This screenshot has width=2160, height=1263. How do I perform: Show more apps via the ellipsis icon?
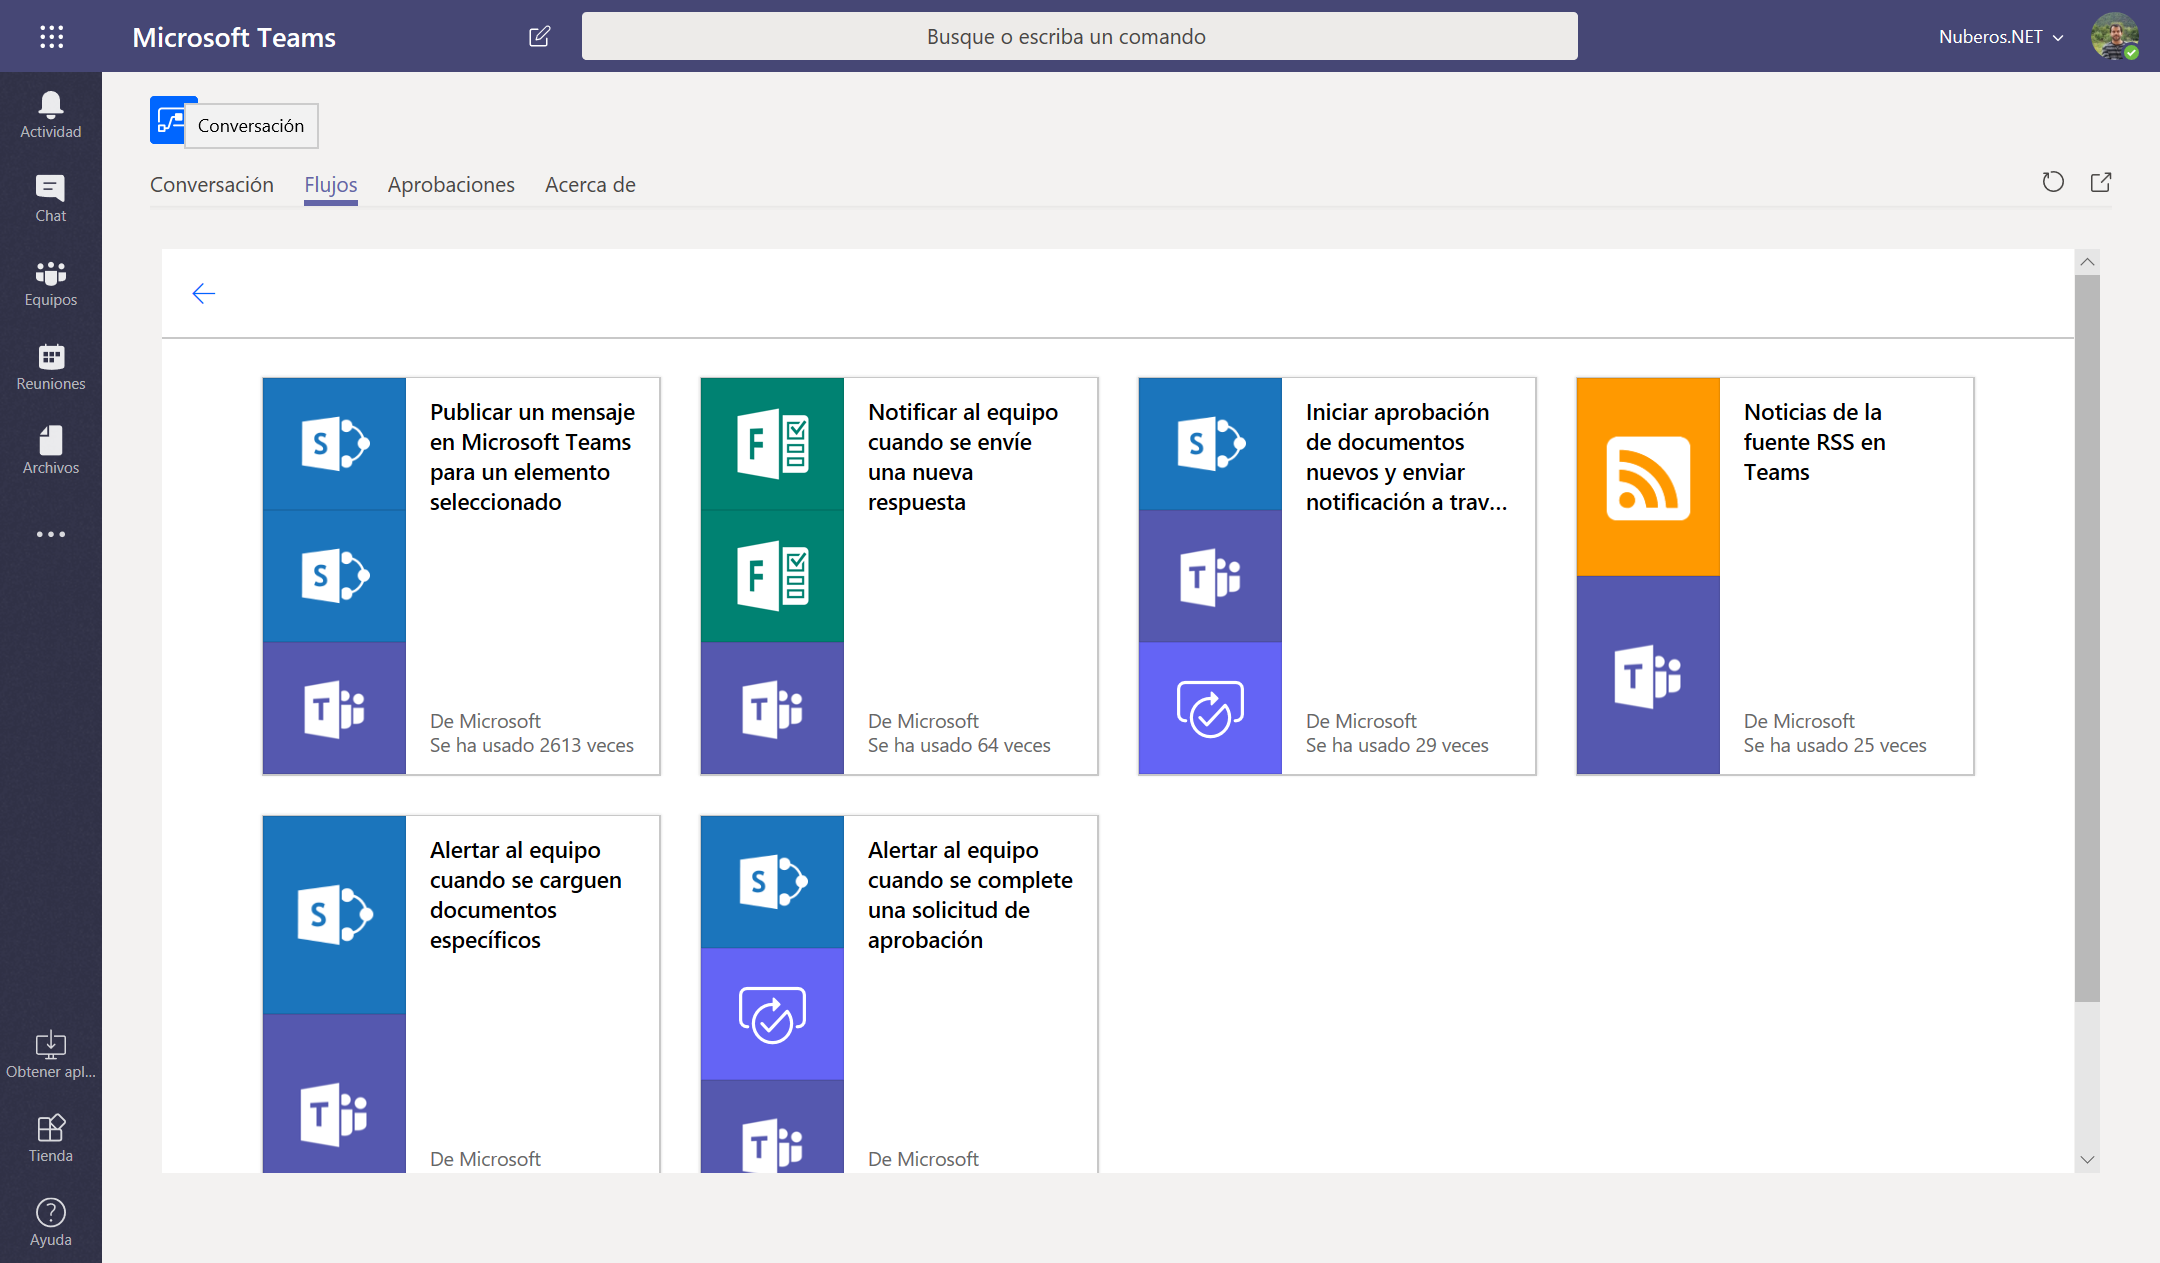[50, 533]
